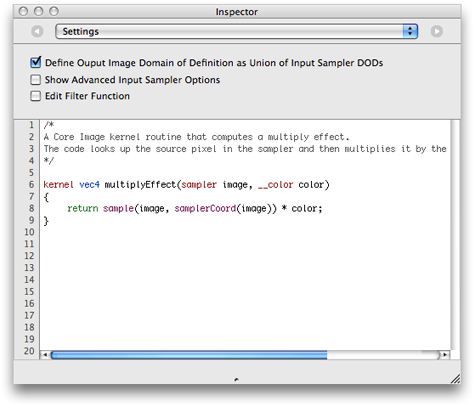Zoom the Inspector window
The height and width of the screenshot is (406, 475).
tap(54, 11)
